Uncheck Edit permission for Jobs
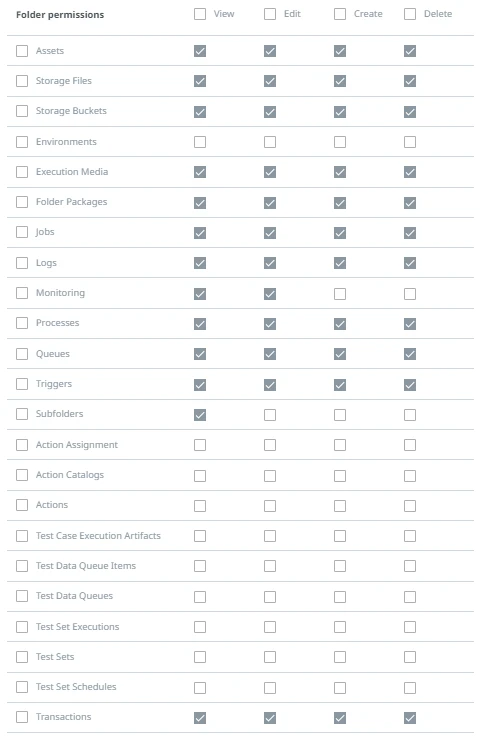This screenshot has width=492, height=745. click(x=270, y=233)
